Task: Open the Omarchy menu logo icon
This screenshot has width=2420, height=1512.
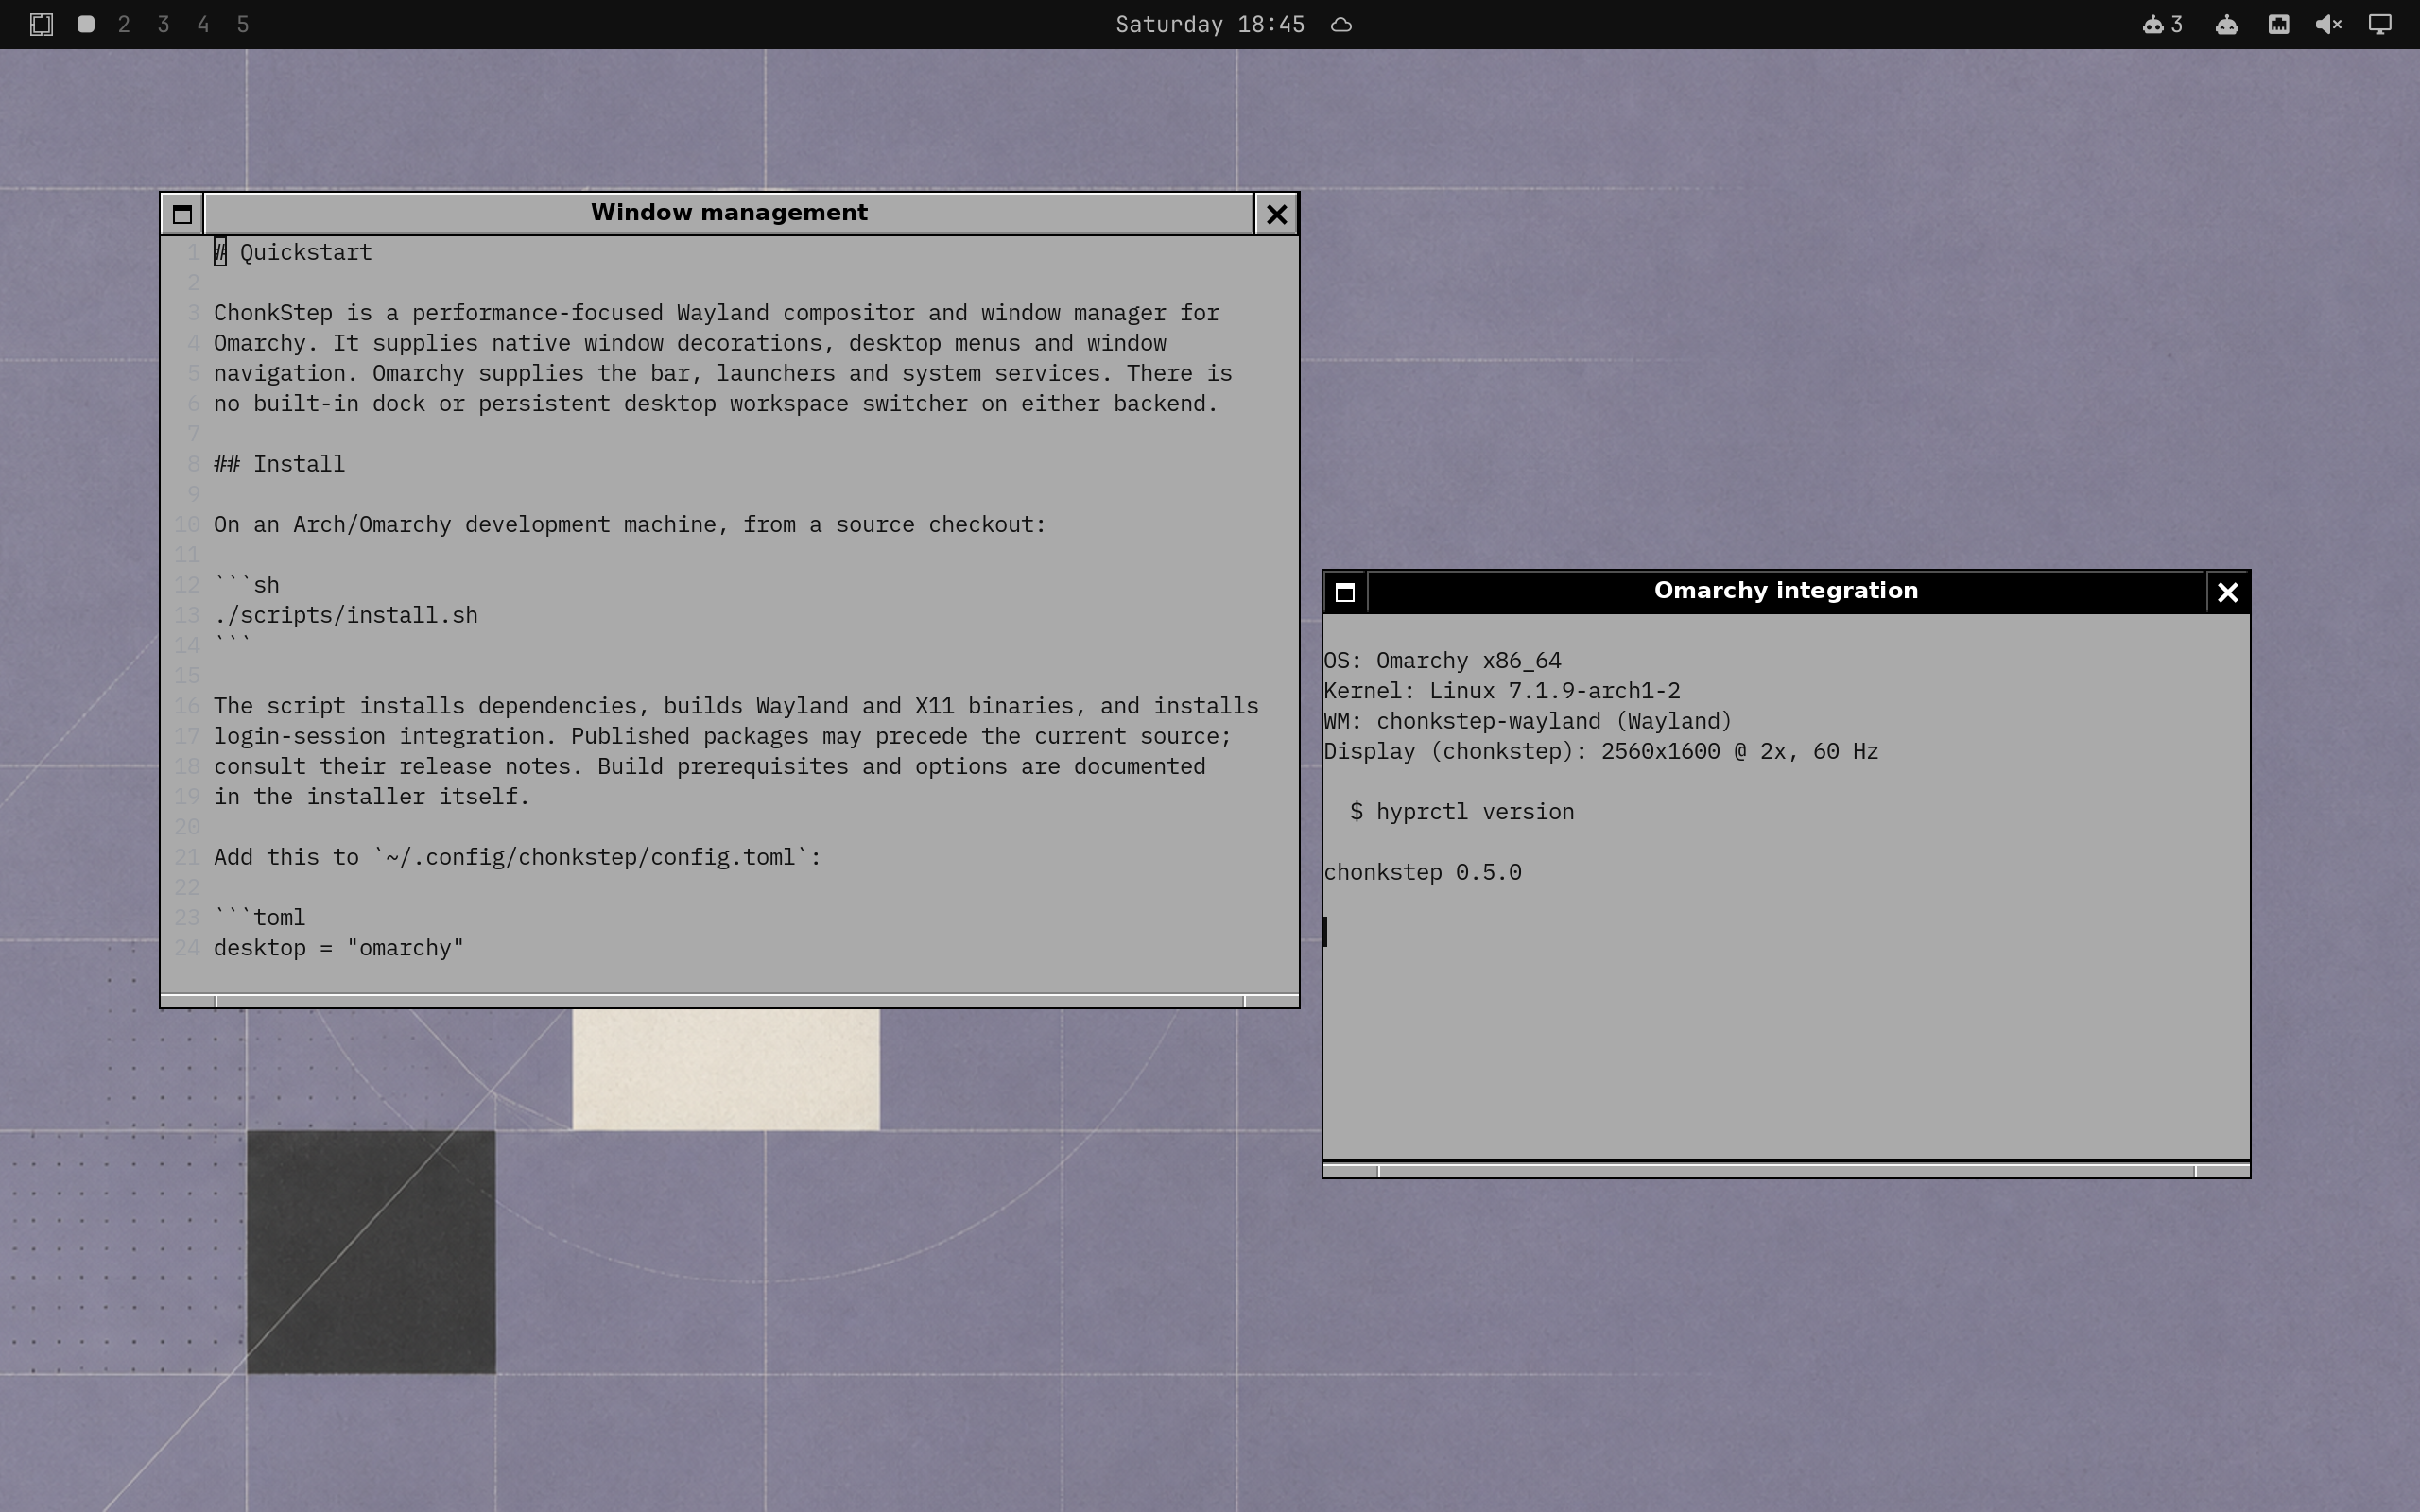Action: [x=41, y=24]
